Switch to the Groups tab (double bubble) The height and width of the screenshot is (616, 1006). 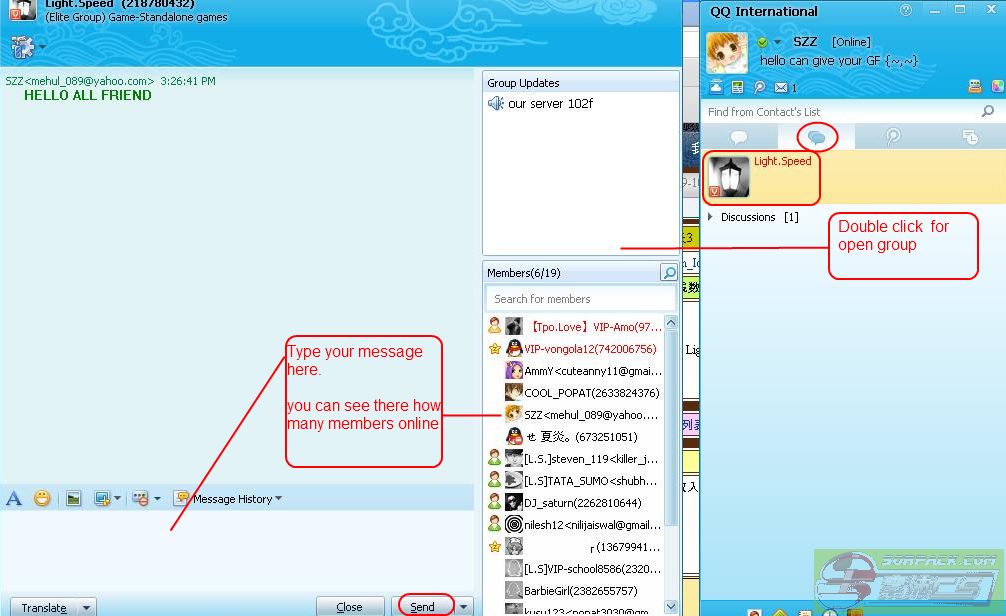point(816,137)
